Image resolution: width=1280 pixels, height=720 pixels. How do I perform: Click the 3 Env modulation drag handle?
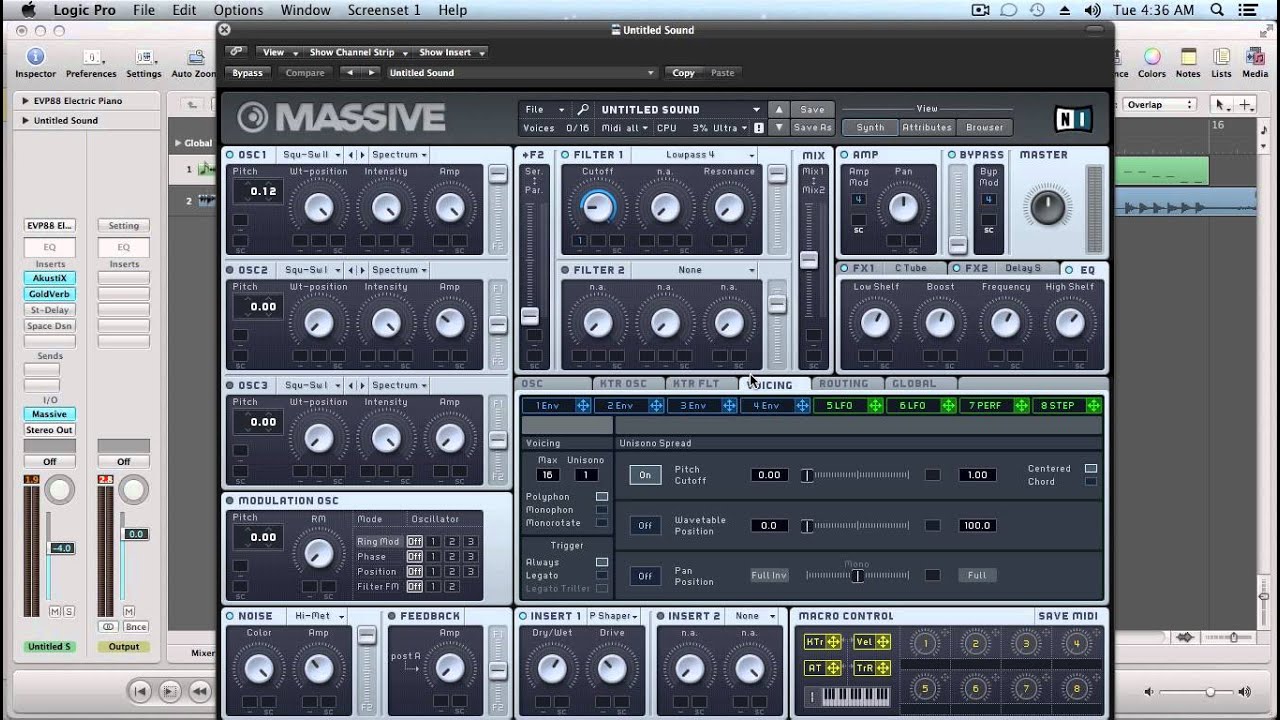coord(729,405)
